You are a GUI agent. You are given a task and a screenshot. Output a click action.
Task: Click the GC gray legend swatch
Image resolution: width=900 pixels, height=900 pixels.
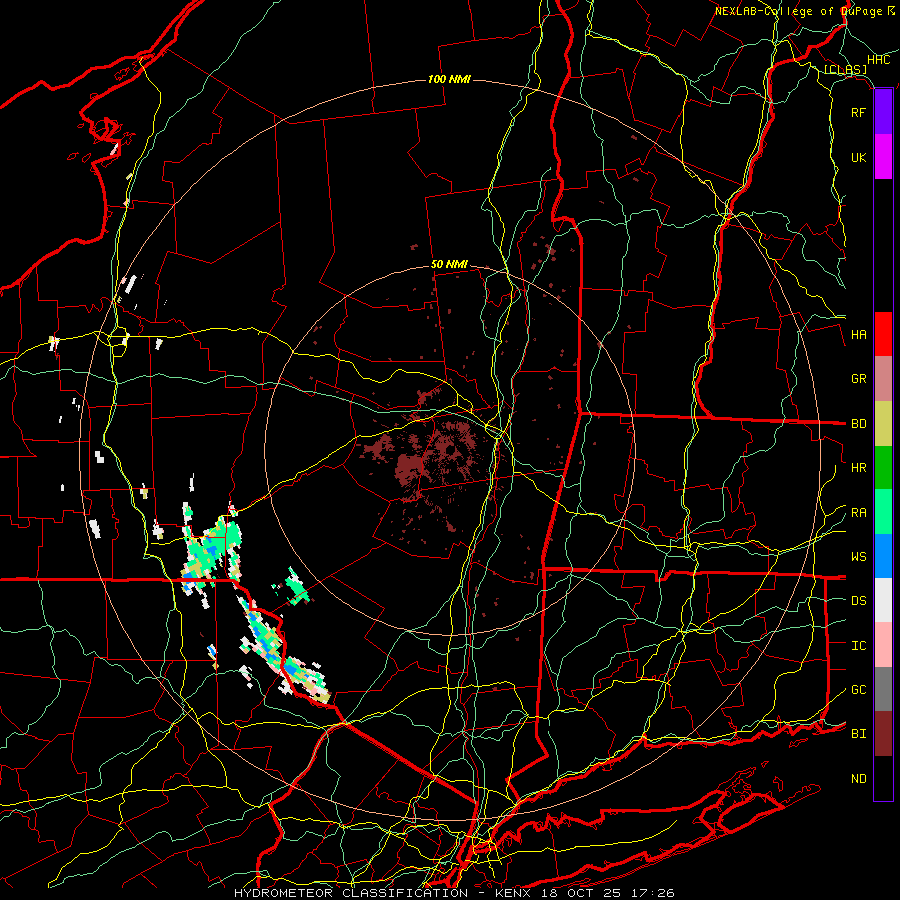883,689
